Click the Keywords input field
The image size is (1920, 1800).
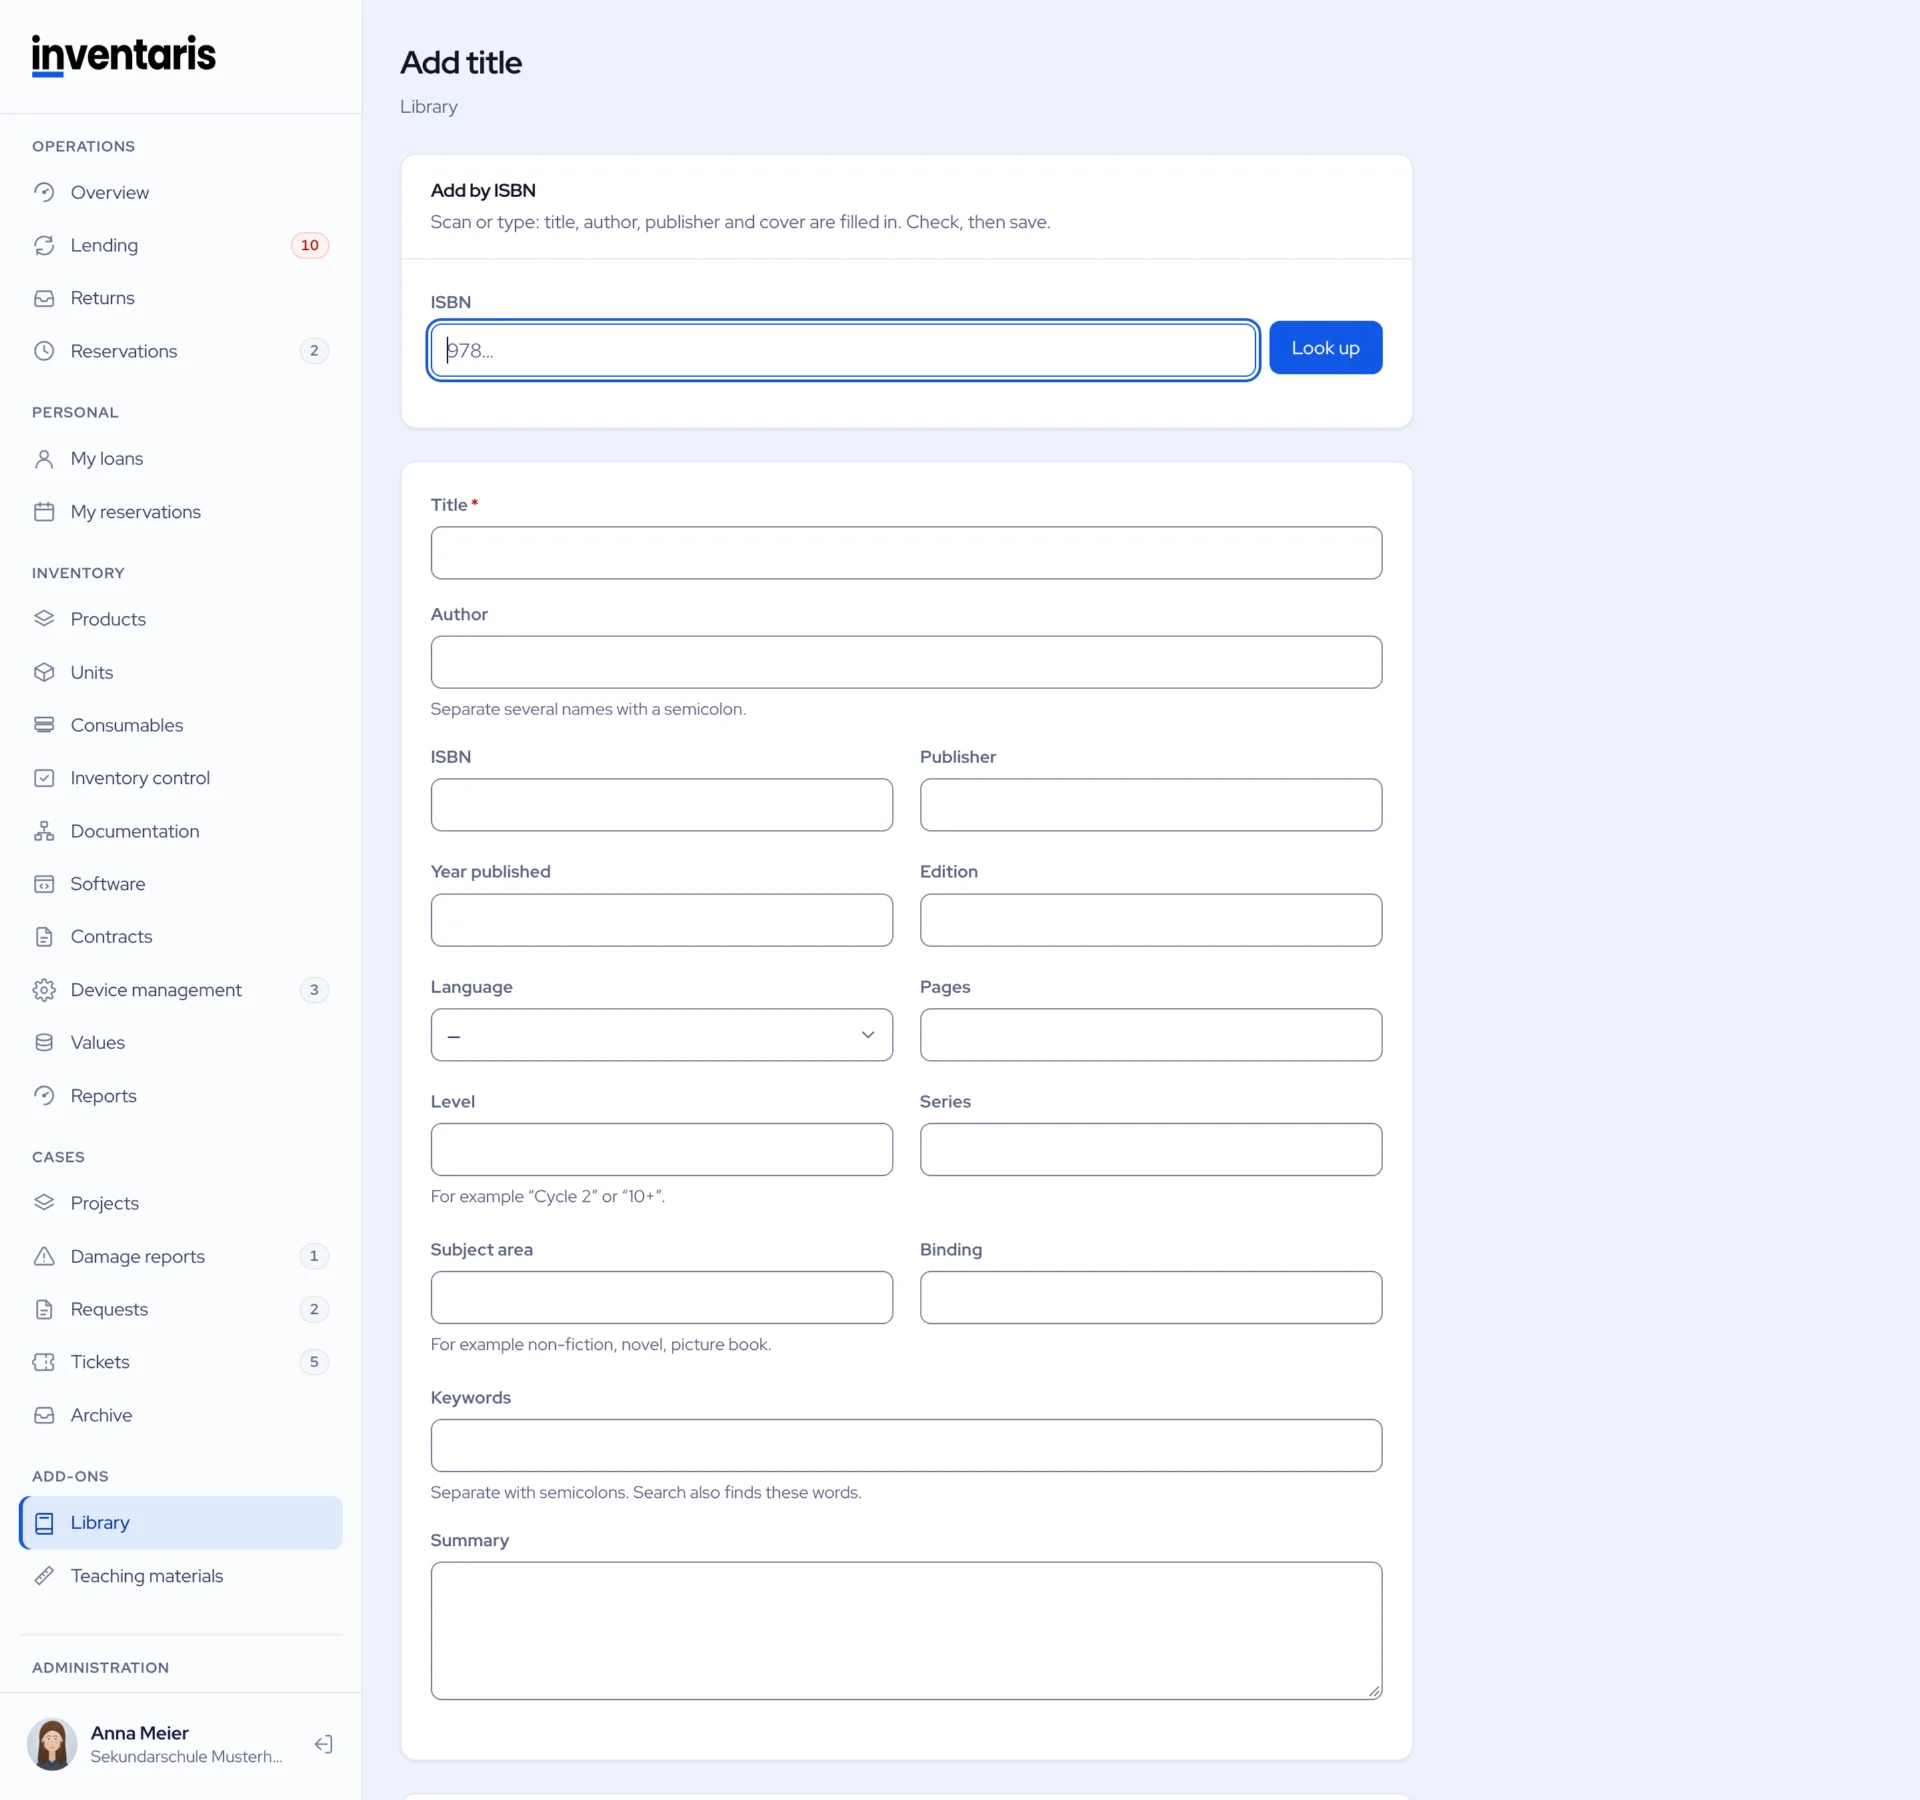[x=906, y=1445]
